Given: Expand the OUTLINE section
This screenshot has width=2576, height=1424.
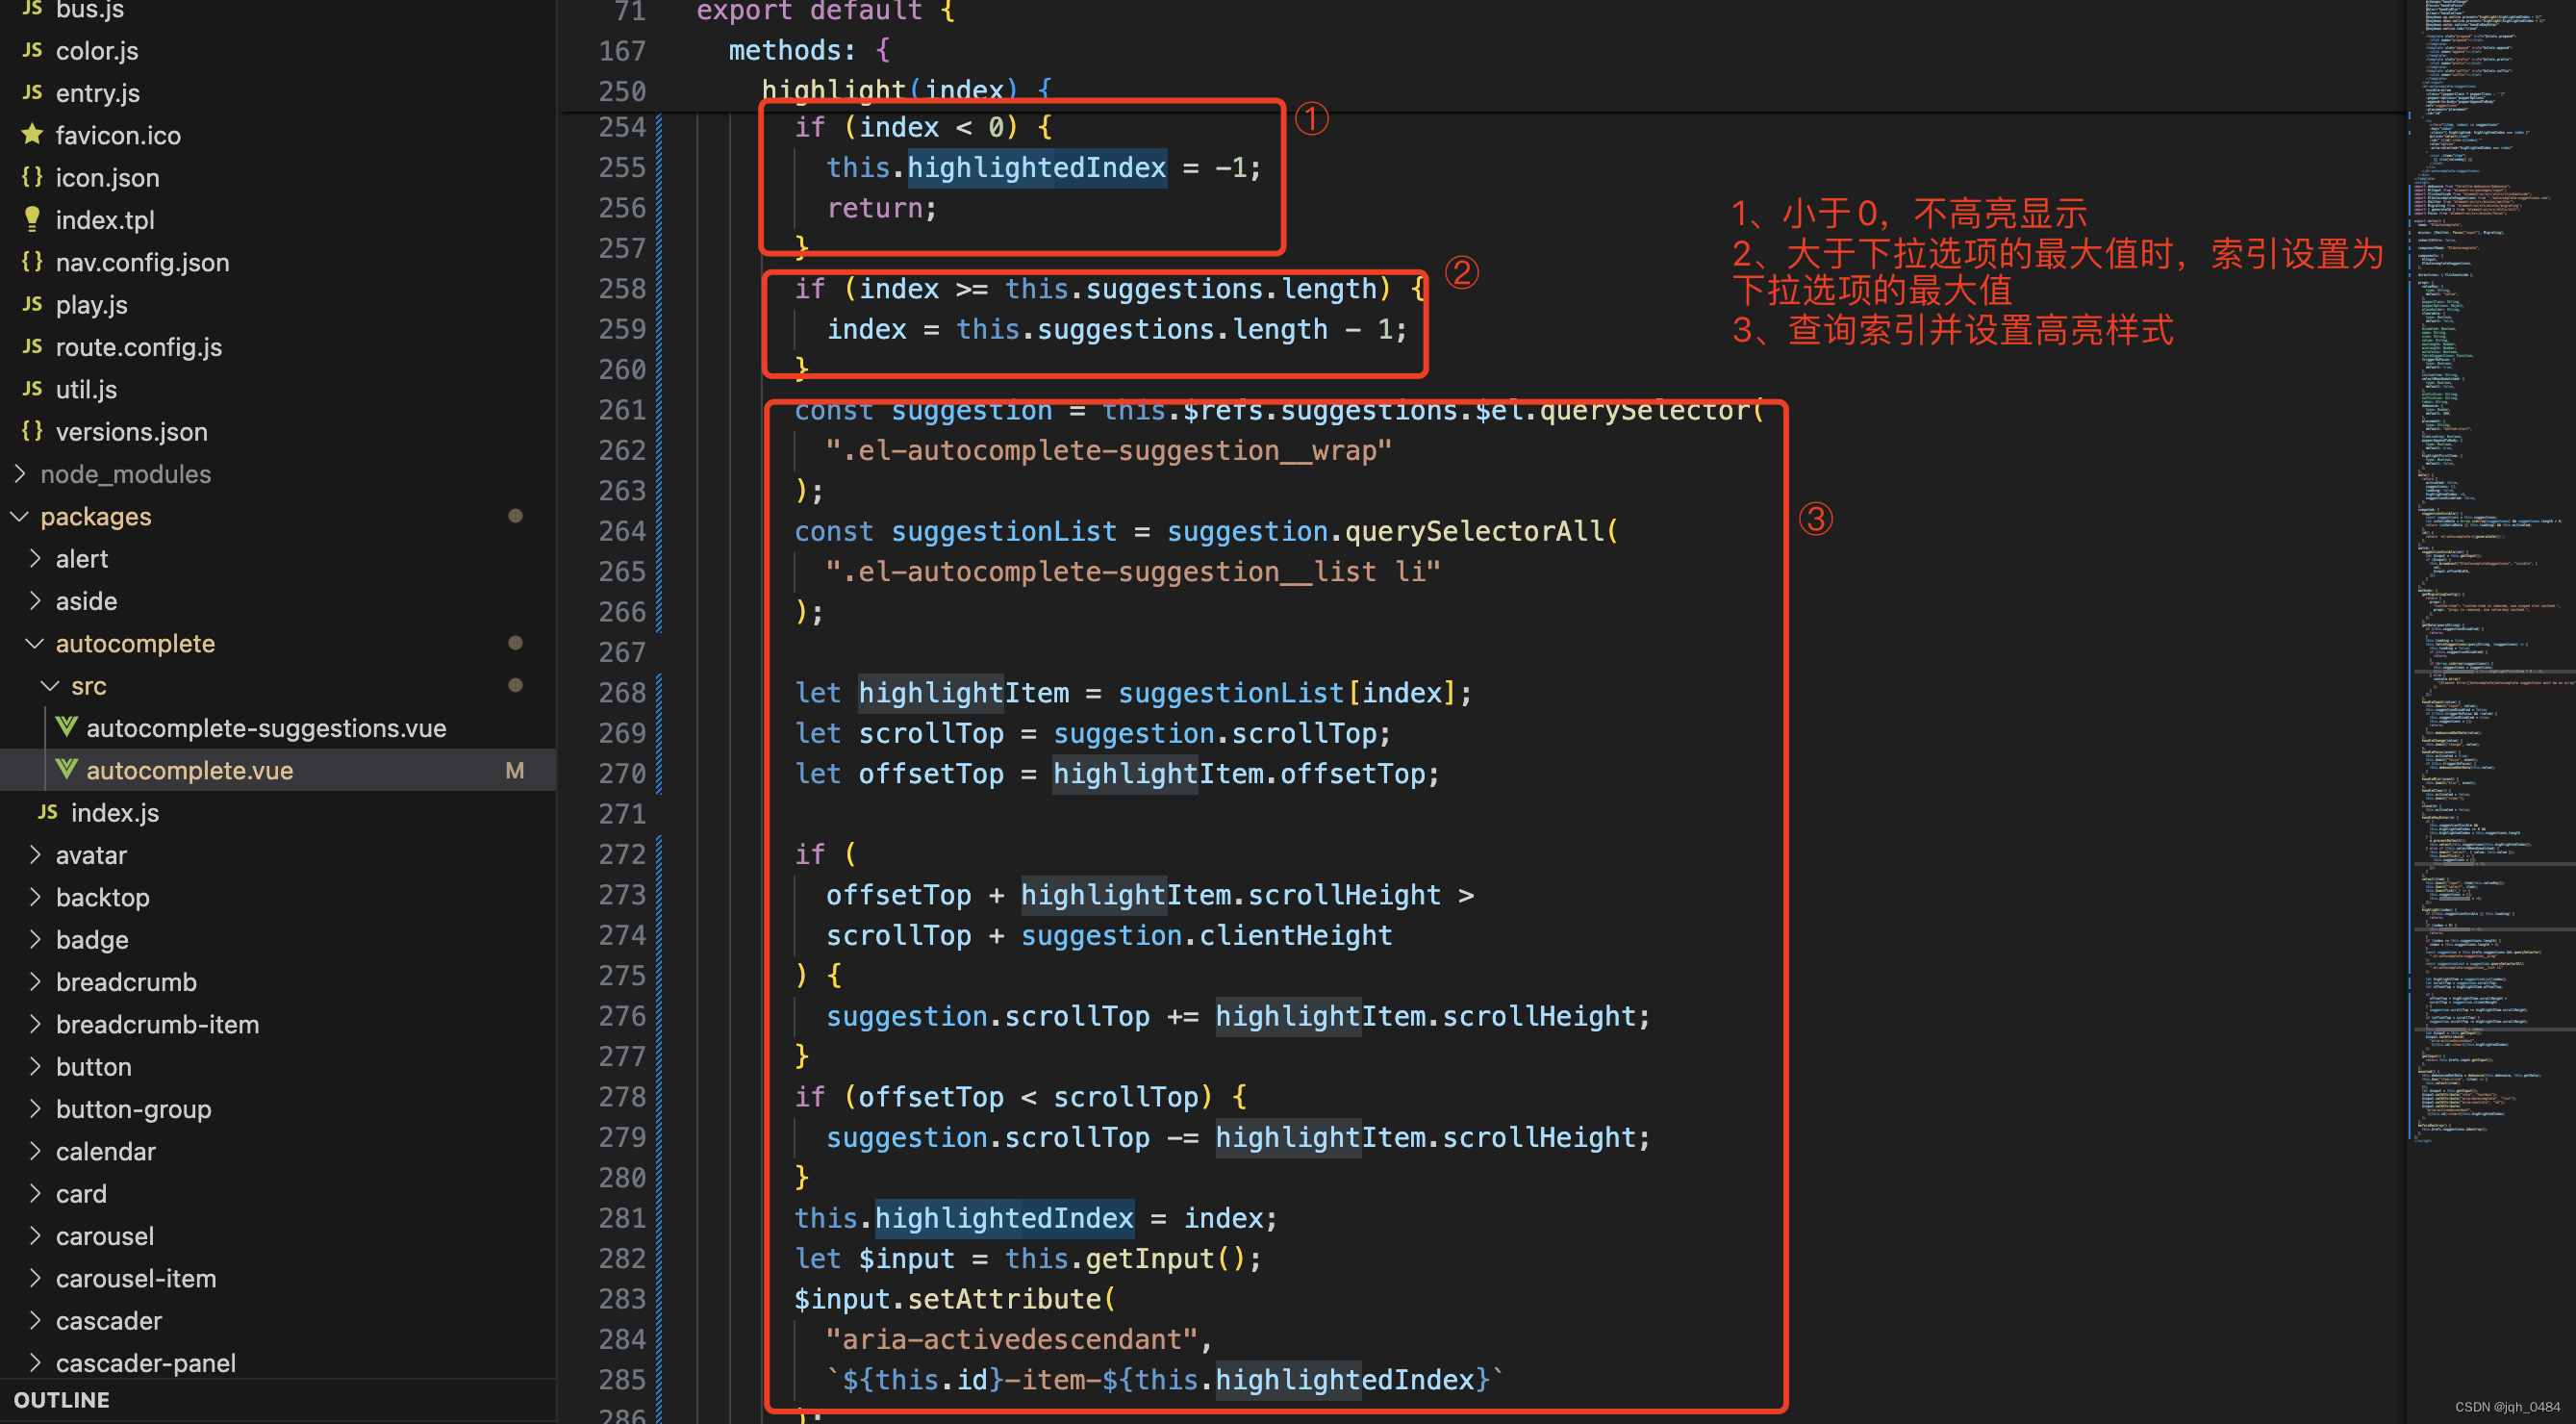Looking at the screenshot, I should tap(60, 1399).
